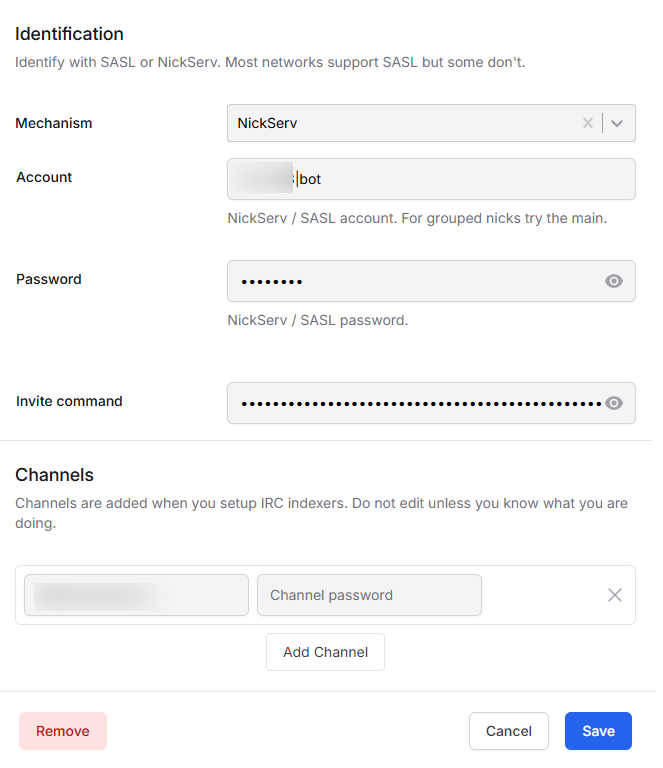This screenshot has width=663, height=768.
Task: Click the Account field label
Action: coord(44,177)
